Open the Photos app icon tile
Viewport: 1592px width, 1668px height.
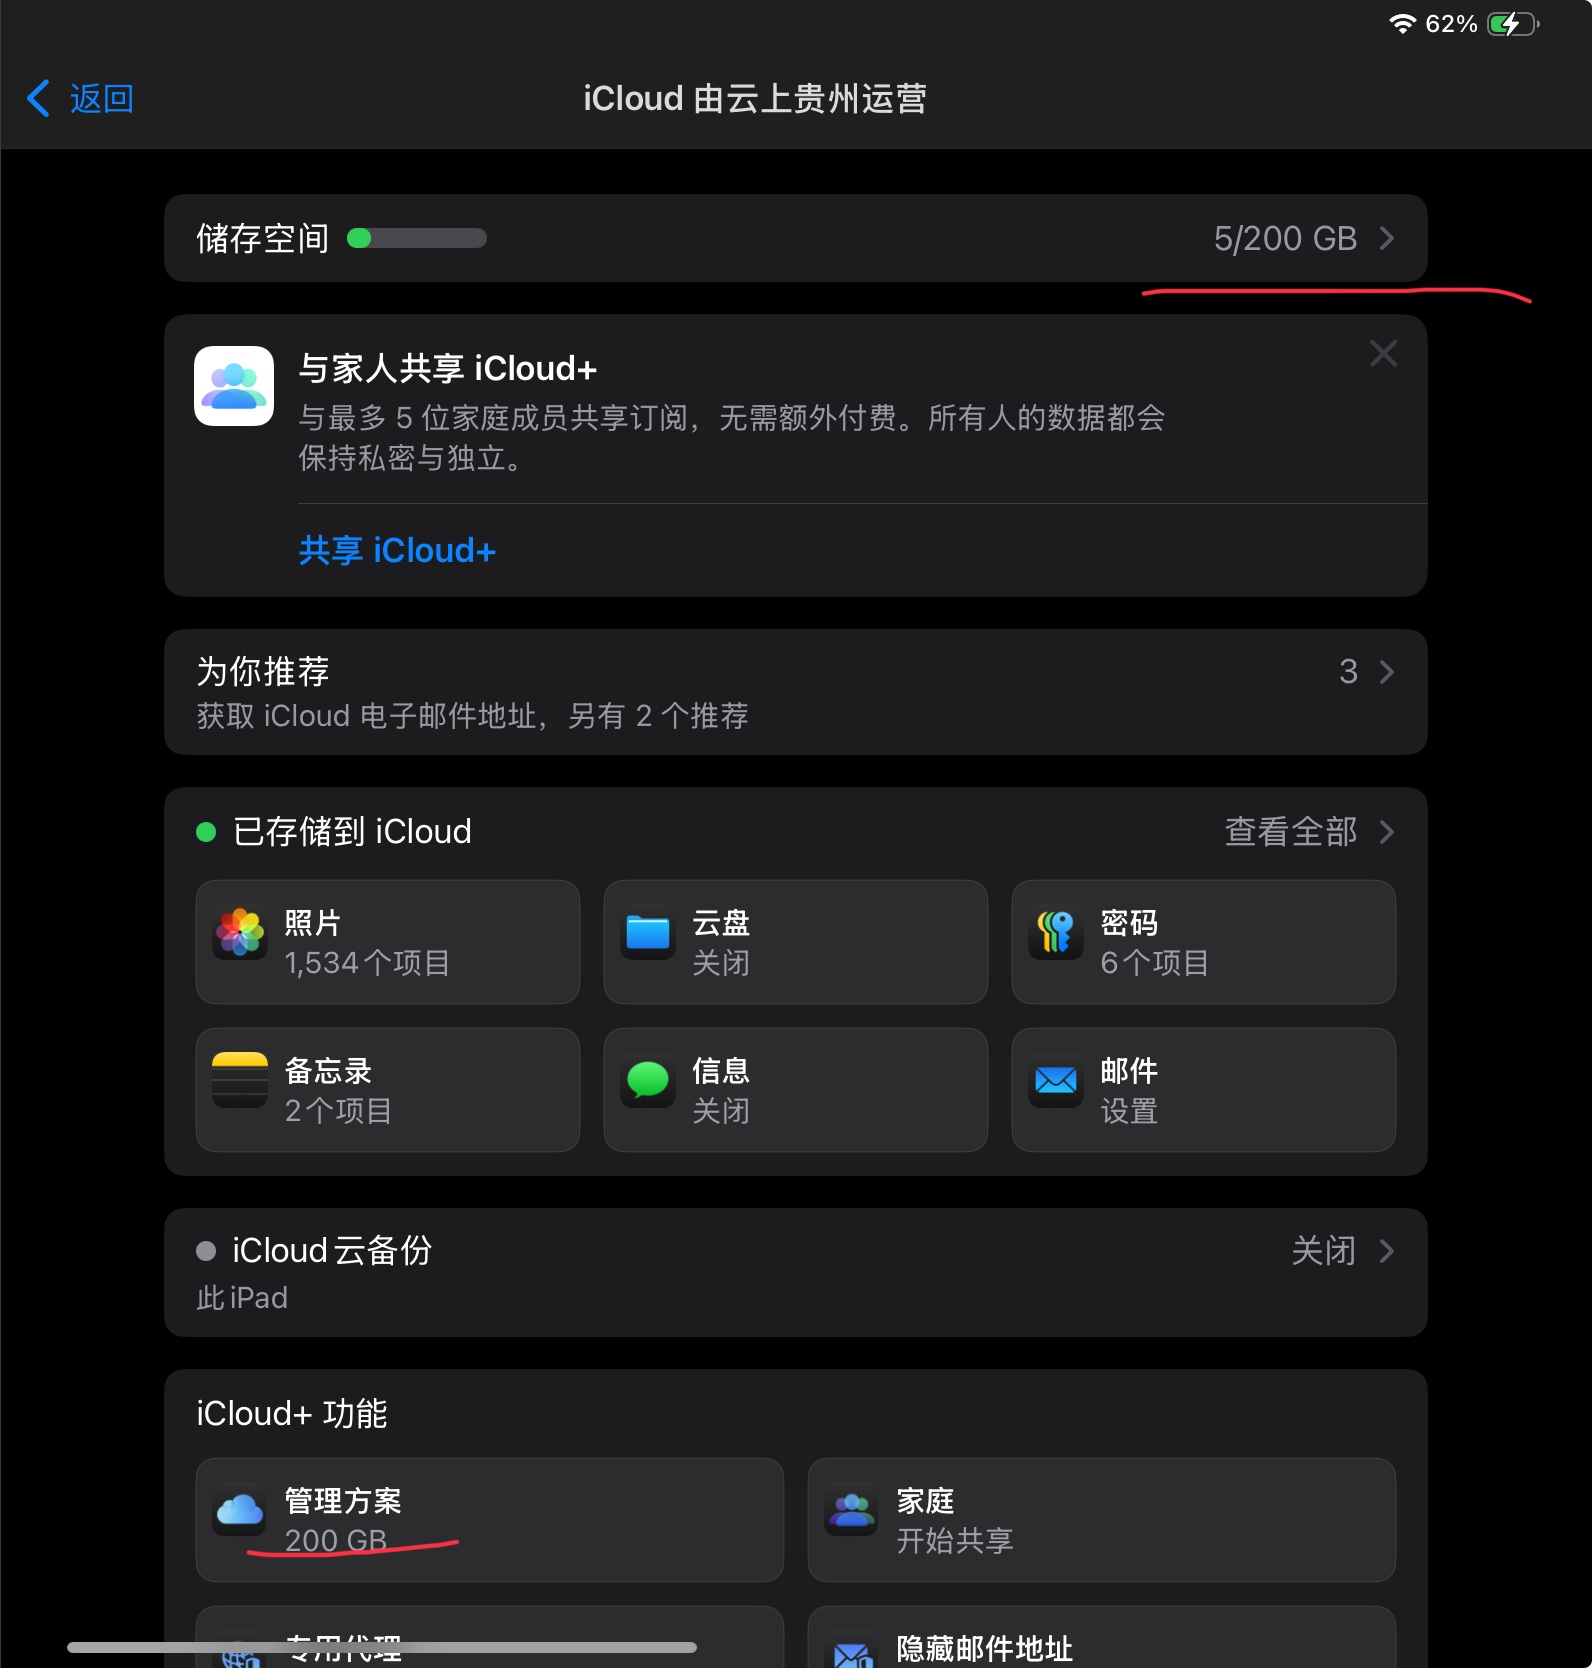pyautogui.click(x=240, y=932)
